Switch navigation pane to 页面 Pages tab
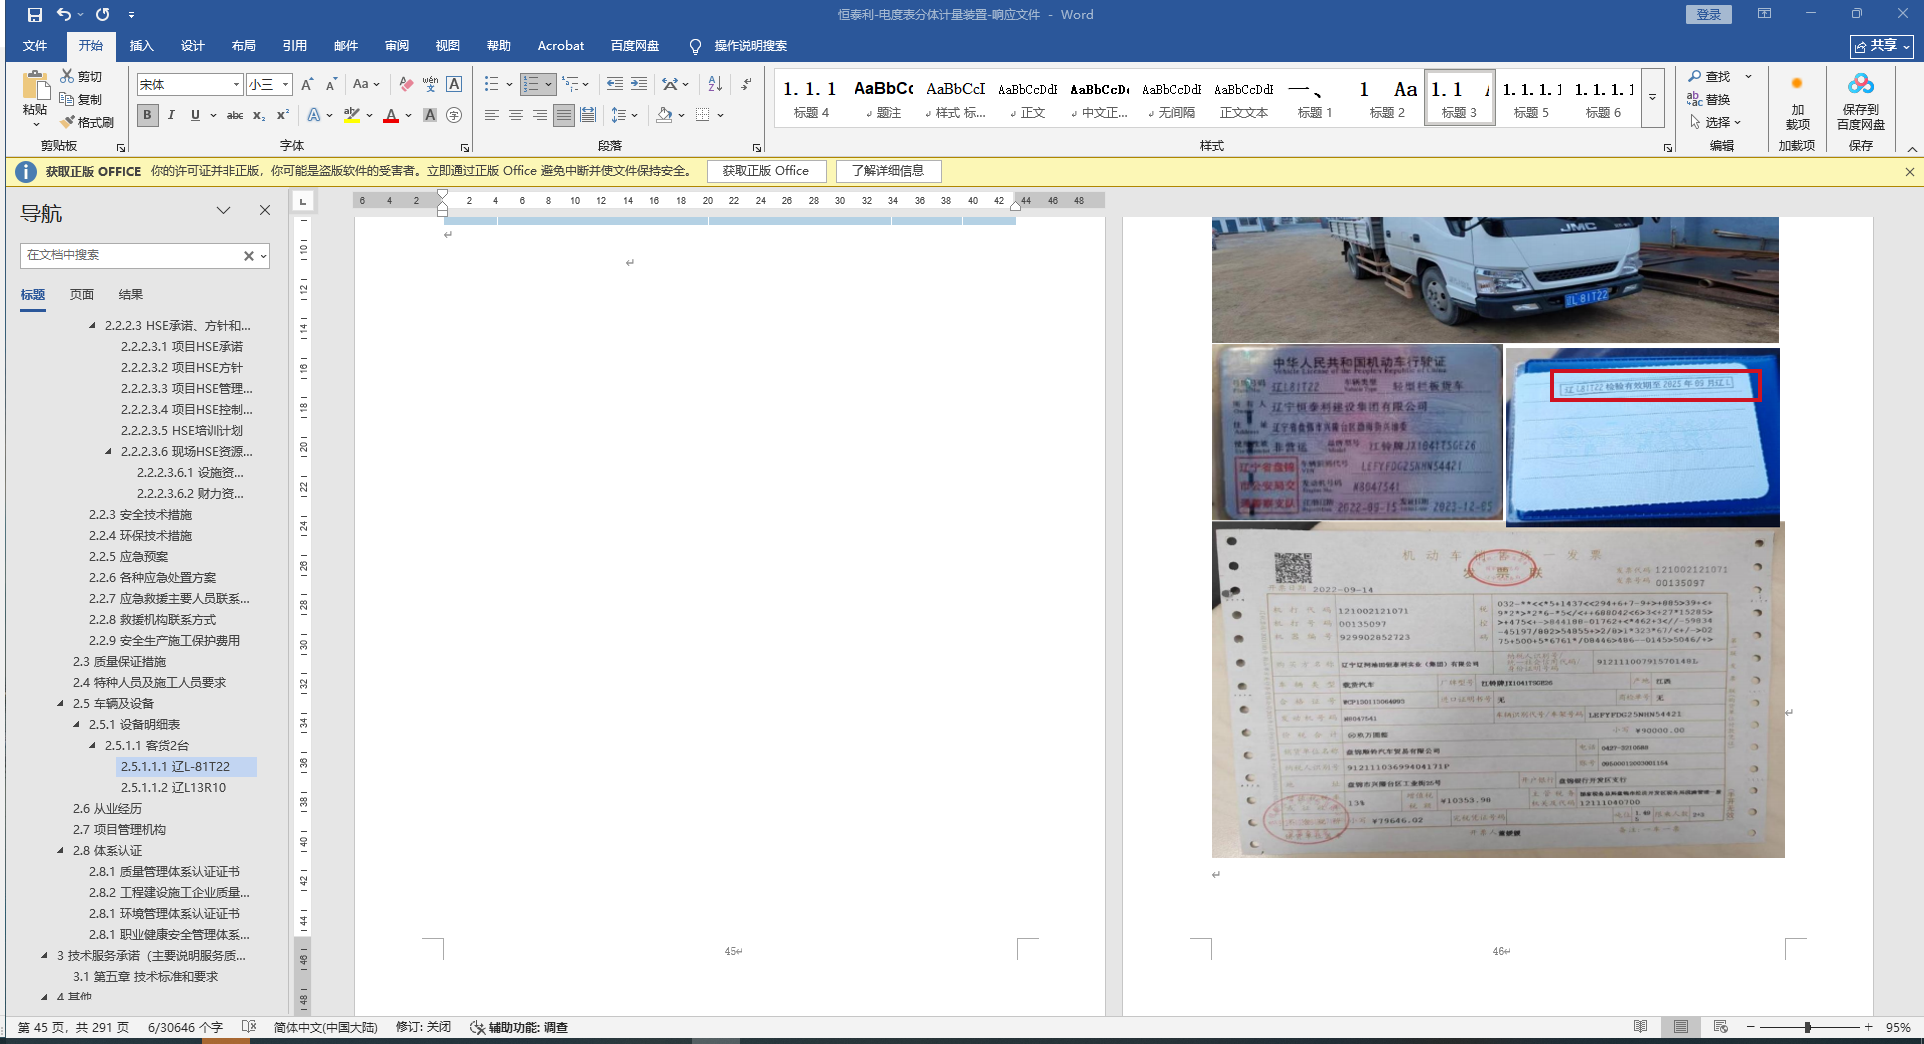Image resolution: width=1924 pixels, height=1044 pixels. [82, 295]
